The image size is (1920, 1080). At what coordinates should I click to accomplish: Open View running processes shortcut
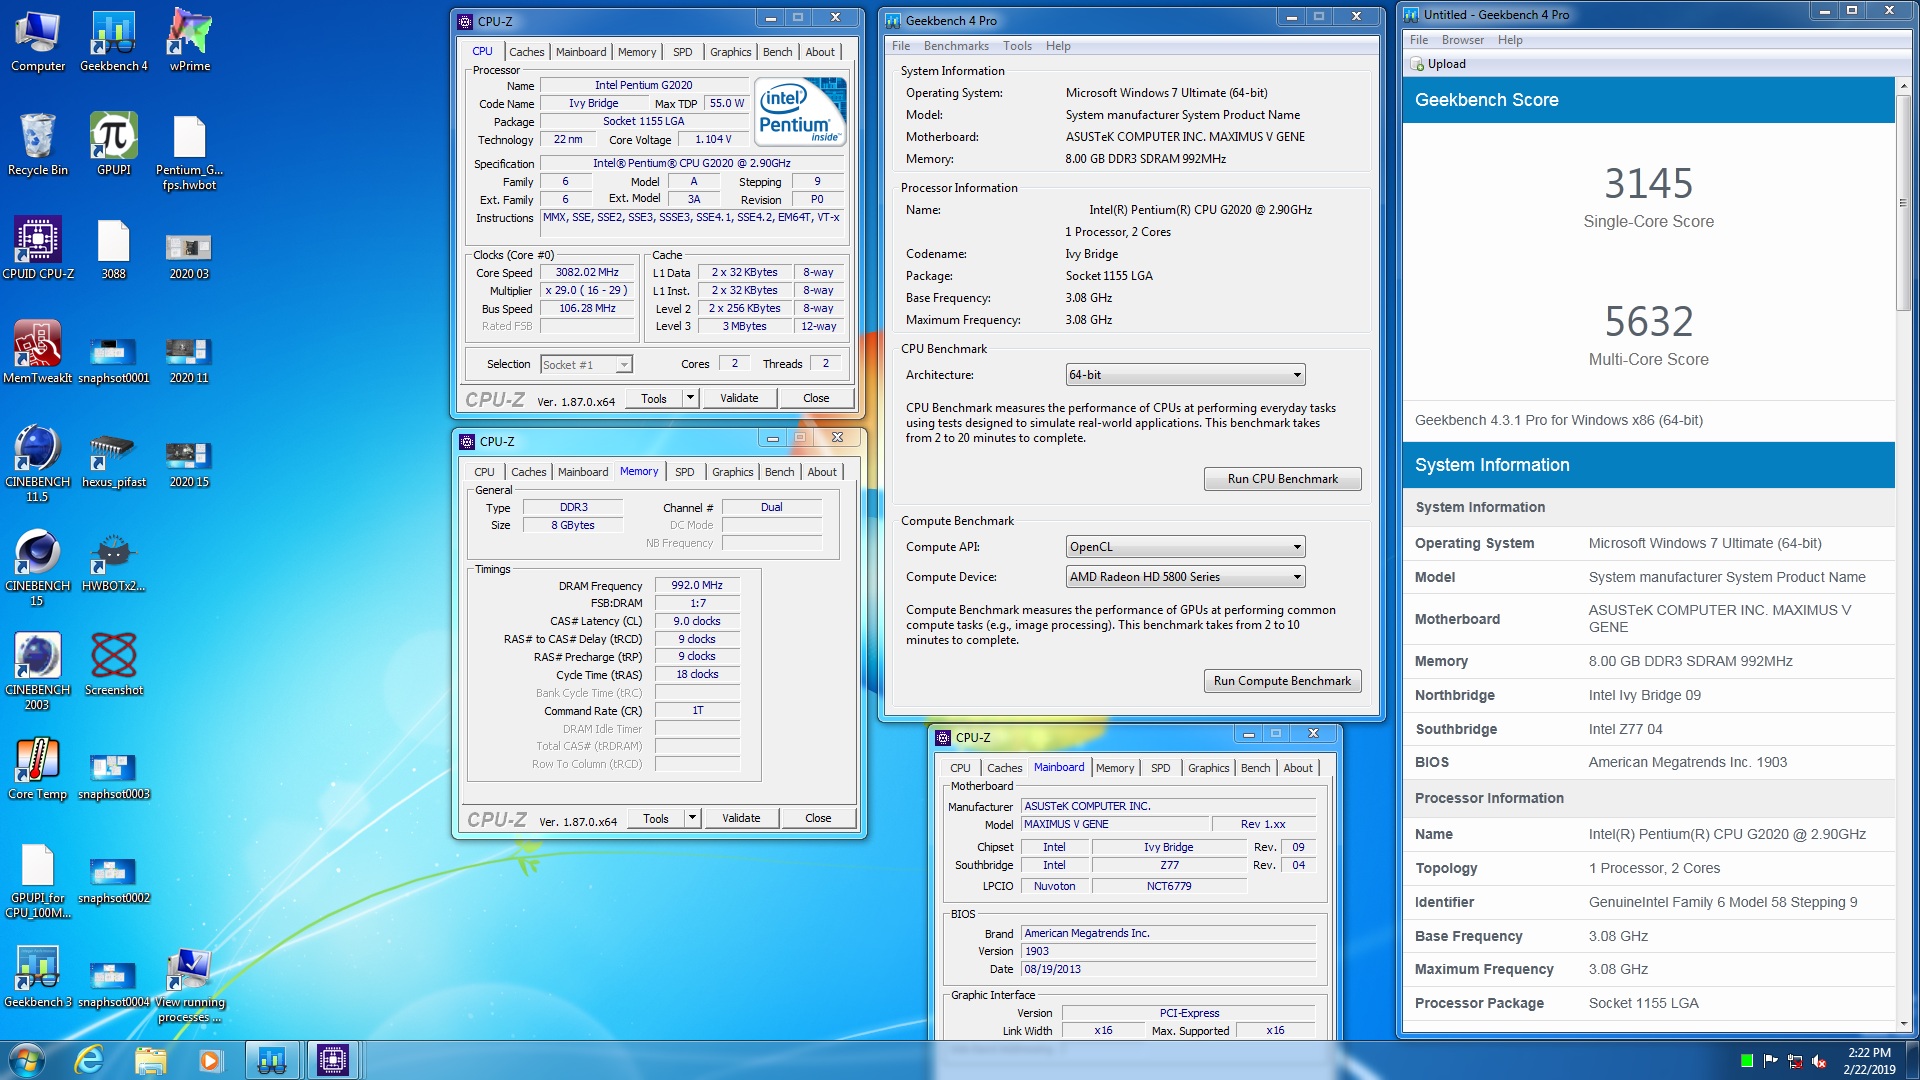[189, 985]
